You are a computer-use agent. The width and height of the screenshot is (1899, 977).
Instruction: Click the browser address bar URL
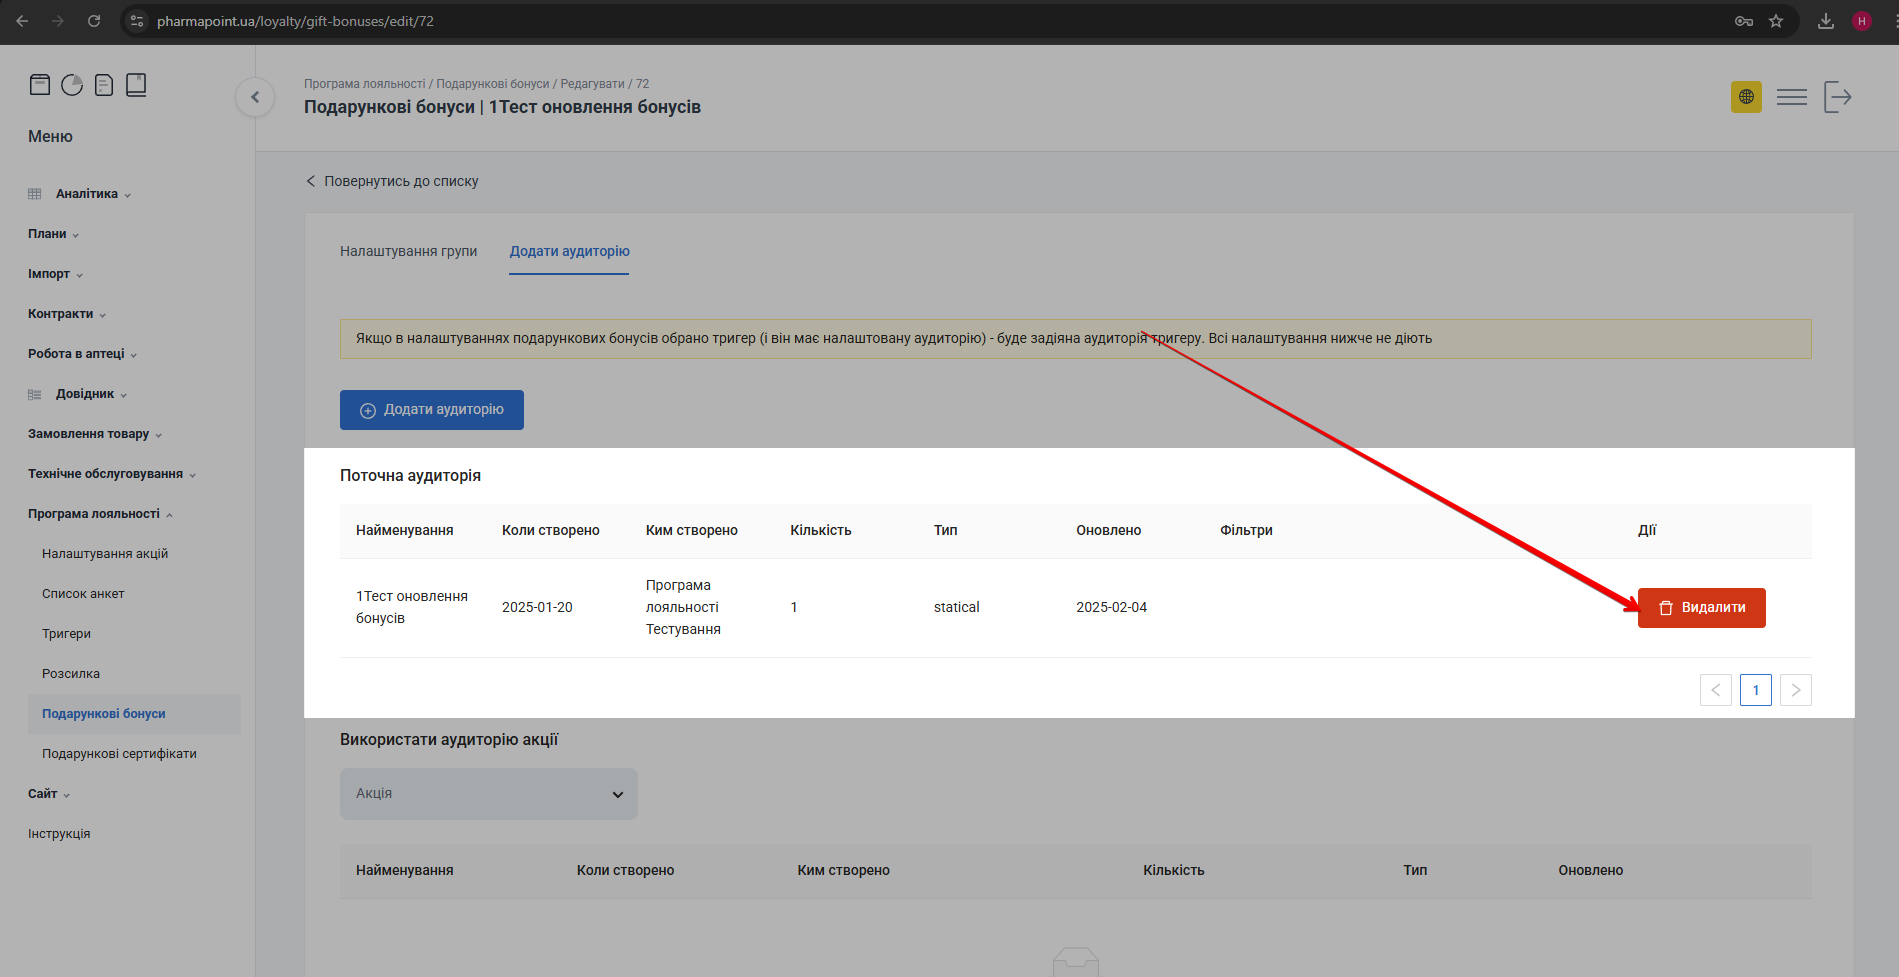(x=295, y=21)
